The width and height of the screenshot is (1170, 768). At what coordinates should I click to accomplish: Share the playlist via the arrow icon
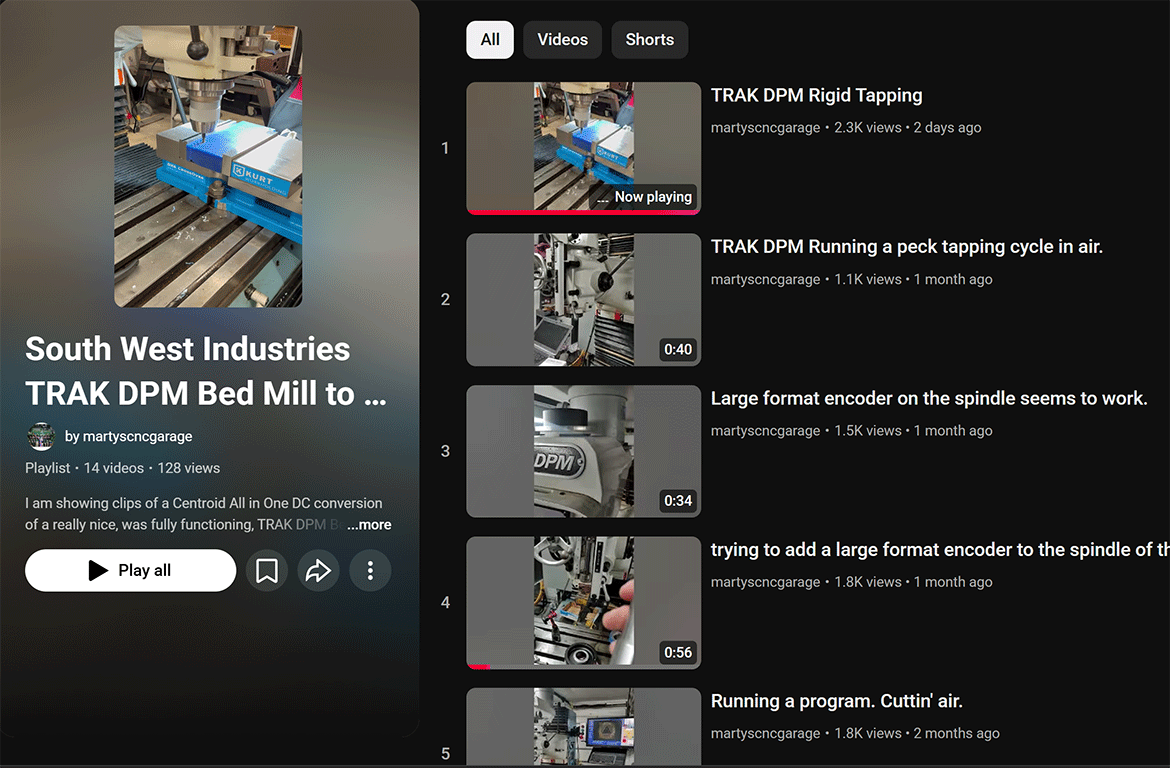click(x=318, y=570)
